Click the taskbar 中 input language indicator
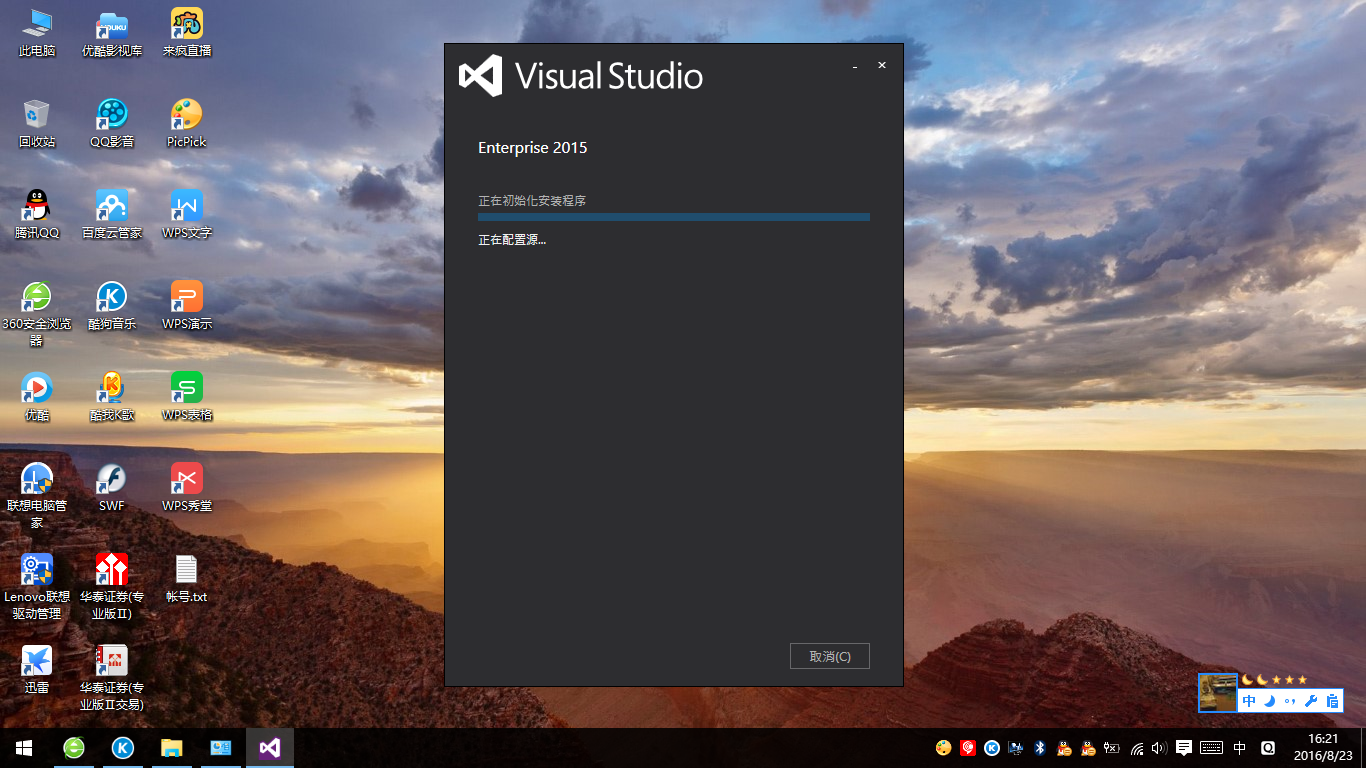This screenshot has width=1366, height=768. tap(1240, 748)
